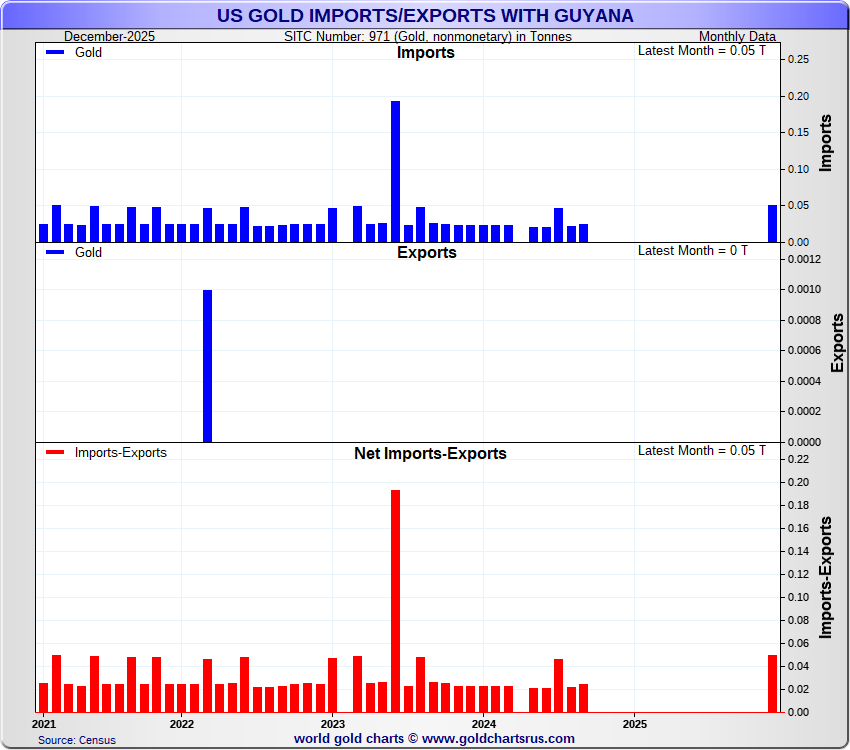Screen dimensions: 850x750
Task: Click the tallest blue Imports bar in mid-2023
Action: tap(395, 171)
